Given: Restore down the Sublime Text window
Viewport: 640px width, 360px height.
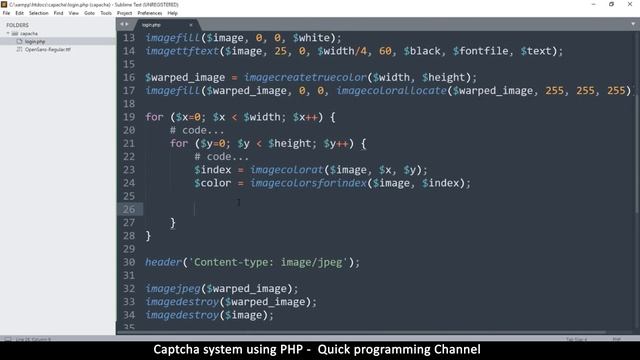Looking at the screenshot, I should click(611, 4).
